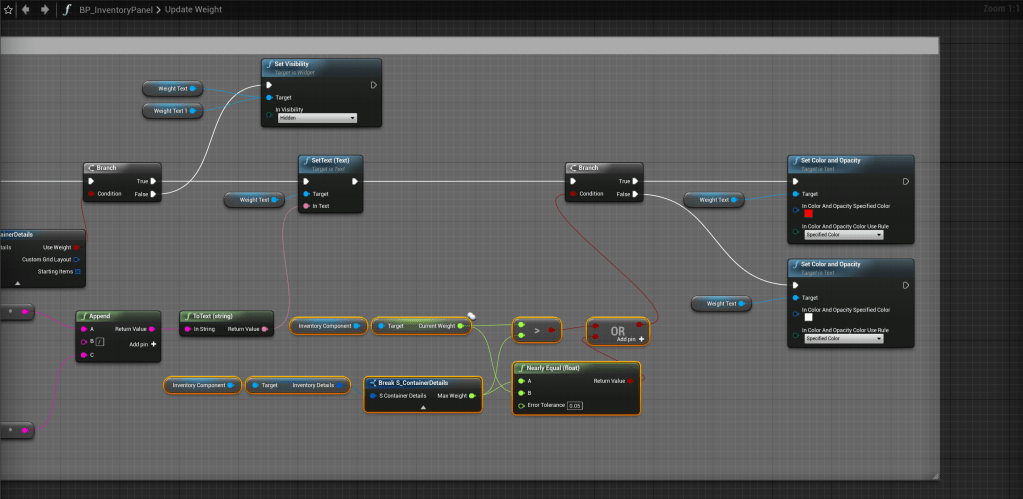Screen dimensions: 1023x499
Task: Click the second Branch node's Condition pin
Action: point(573,194)
